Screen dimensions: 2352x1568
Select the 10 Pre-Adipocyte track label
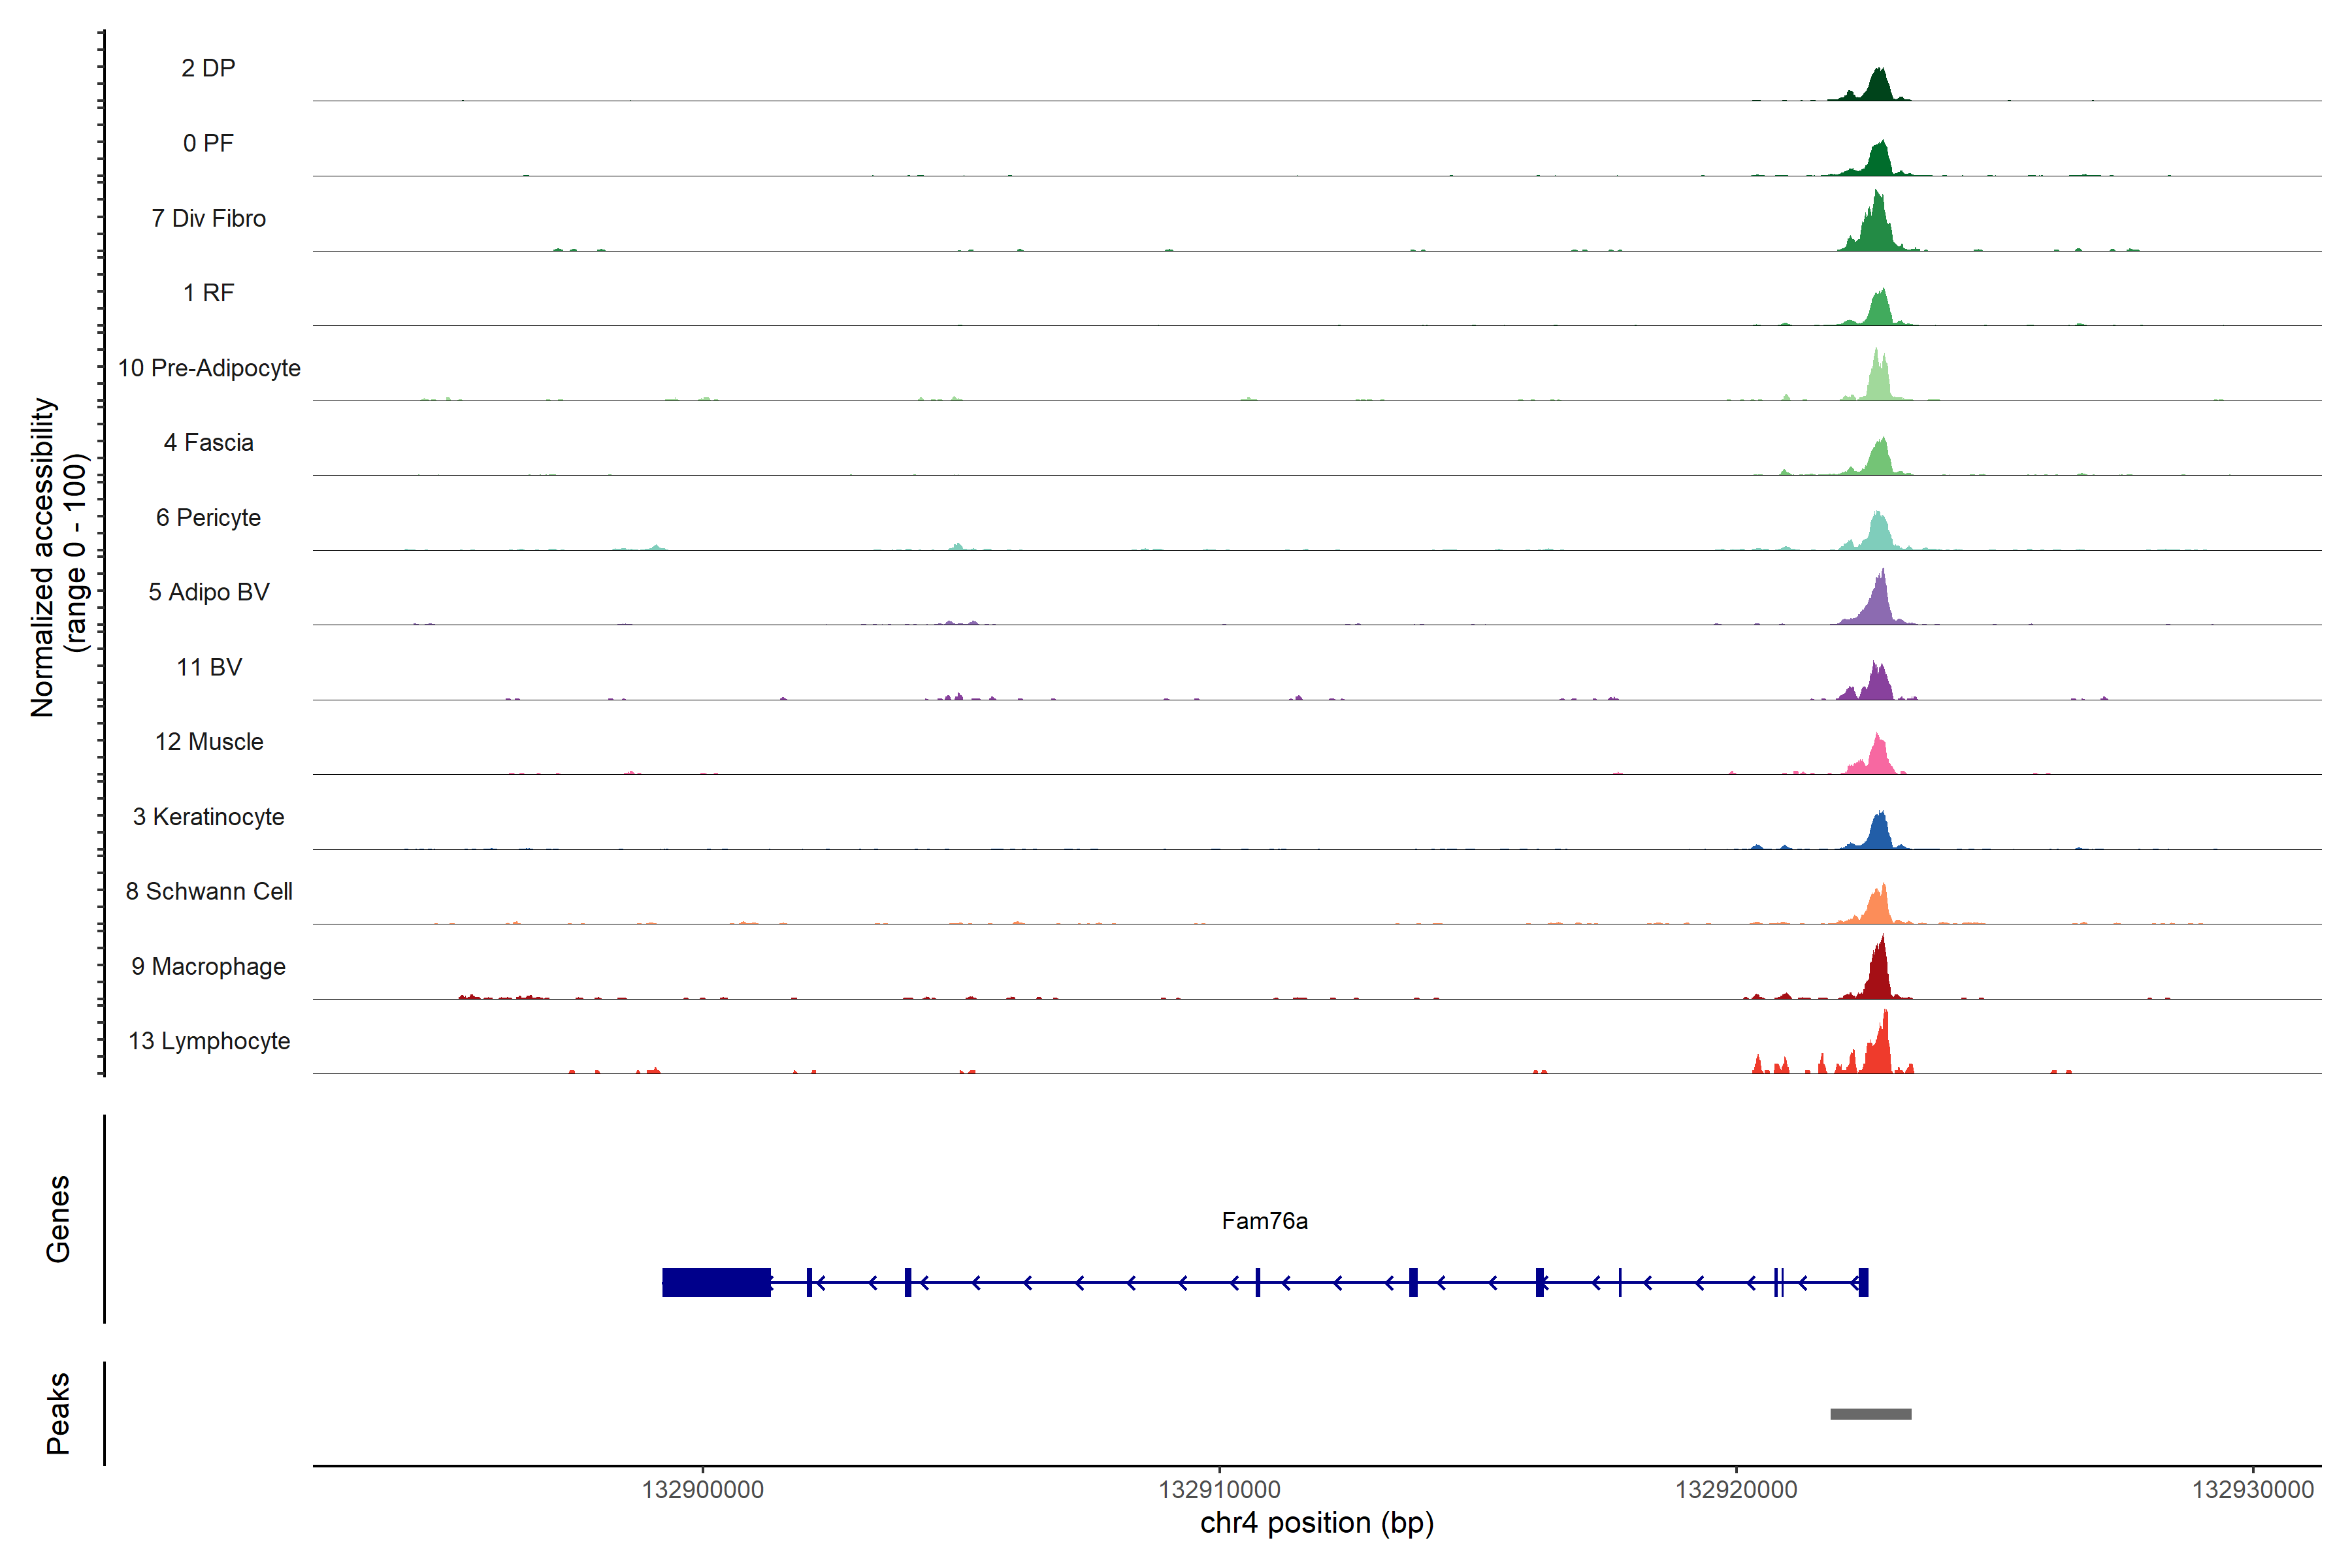pos(209,368)
